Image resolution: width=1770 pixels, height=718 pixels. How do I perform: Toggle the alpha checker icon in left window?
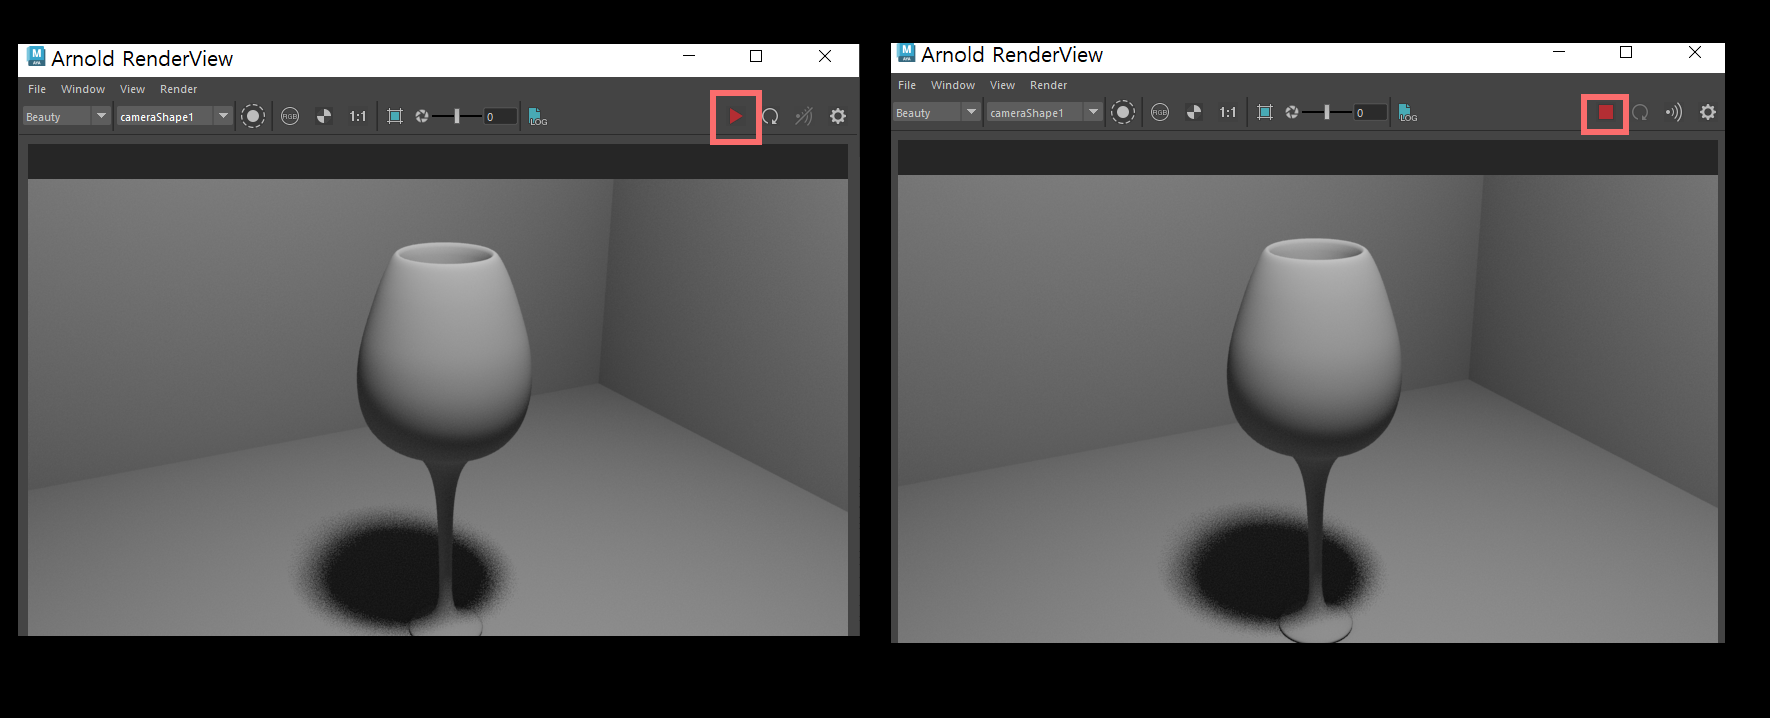324,117
